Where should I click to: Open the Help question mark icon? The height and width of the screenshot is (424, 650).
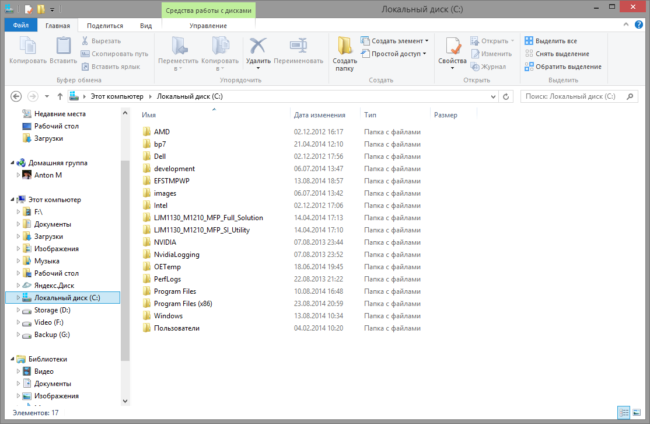(639, 25)
